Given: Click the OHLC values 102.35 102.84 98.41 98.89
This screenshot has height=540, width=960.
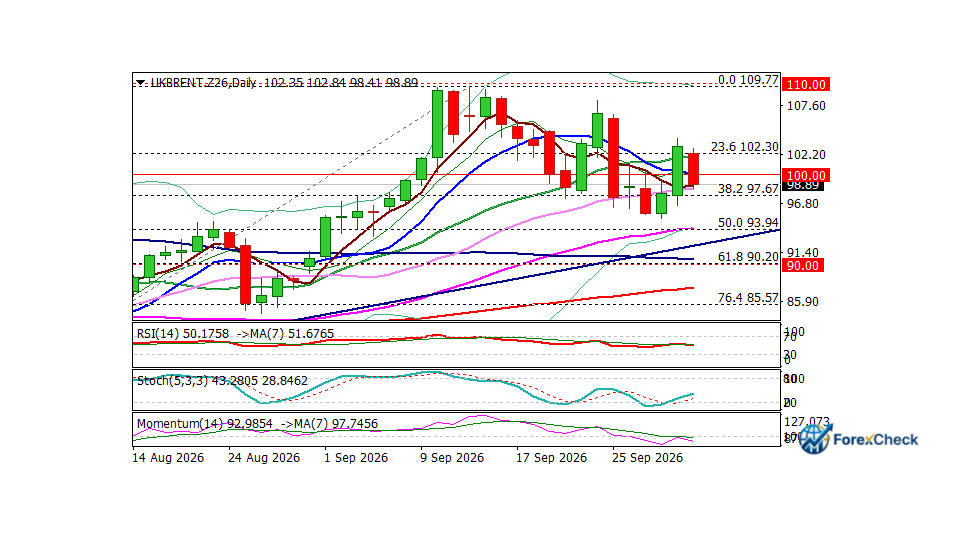Looking at the screenshot, I should coord(341,82).
